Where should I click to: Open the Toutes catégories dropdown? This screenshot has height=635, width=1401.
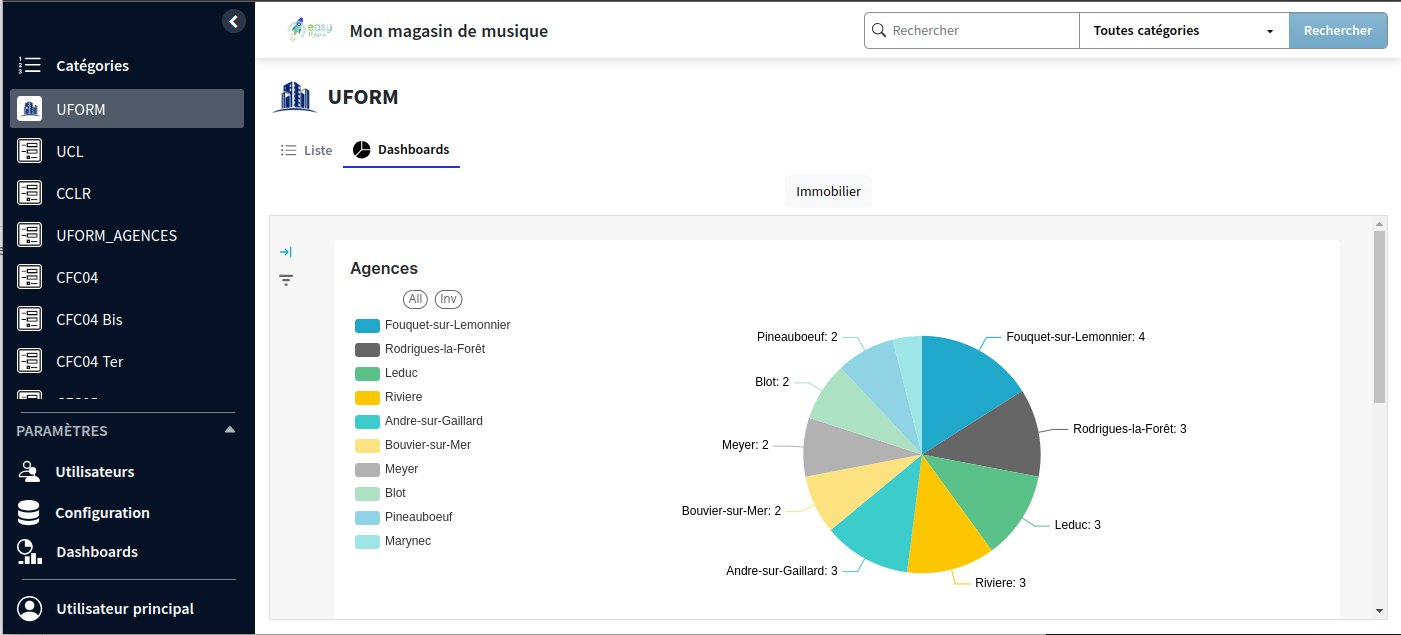point(1183,30)
